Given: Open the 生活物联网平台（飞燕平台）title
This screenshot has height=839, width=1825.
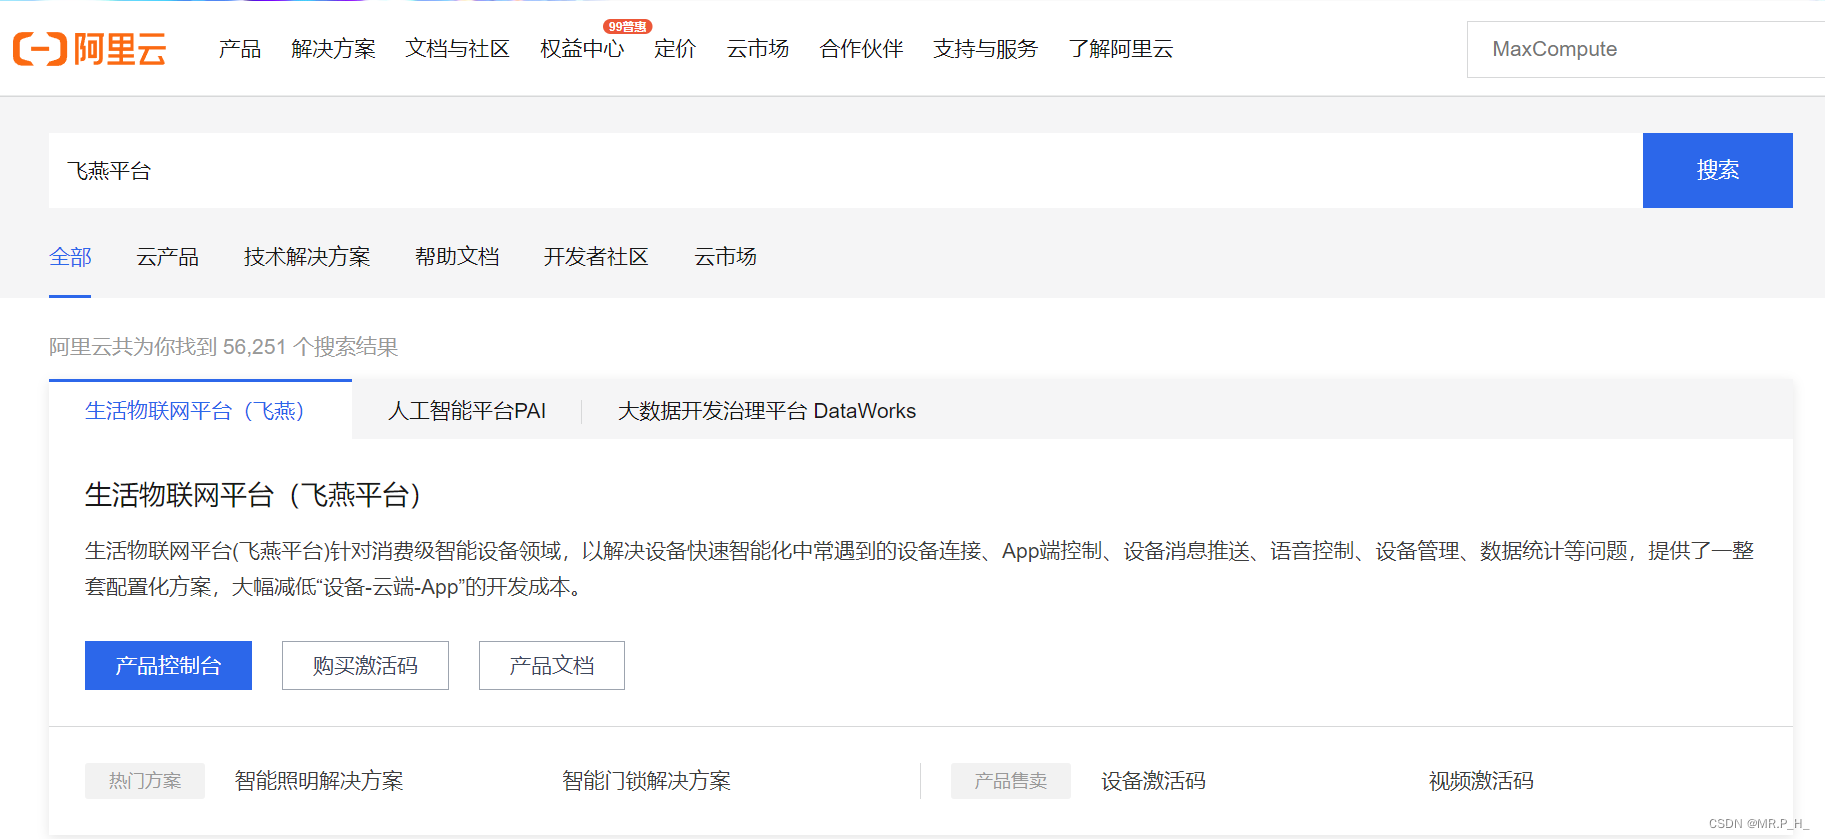Looking at the screenshot, I should click(258, 495).
